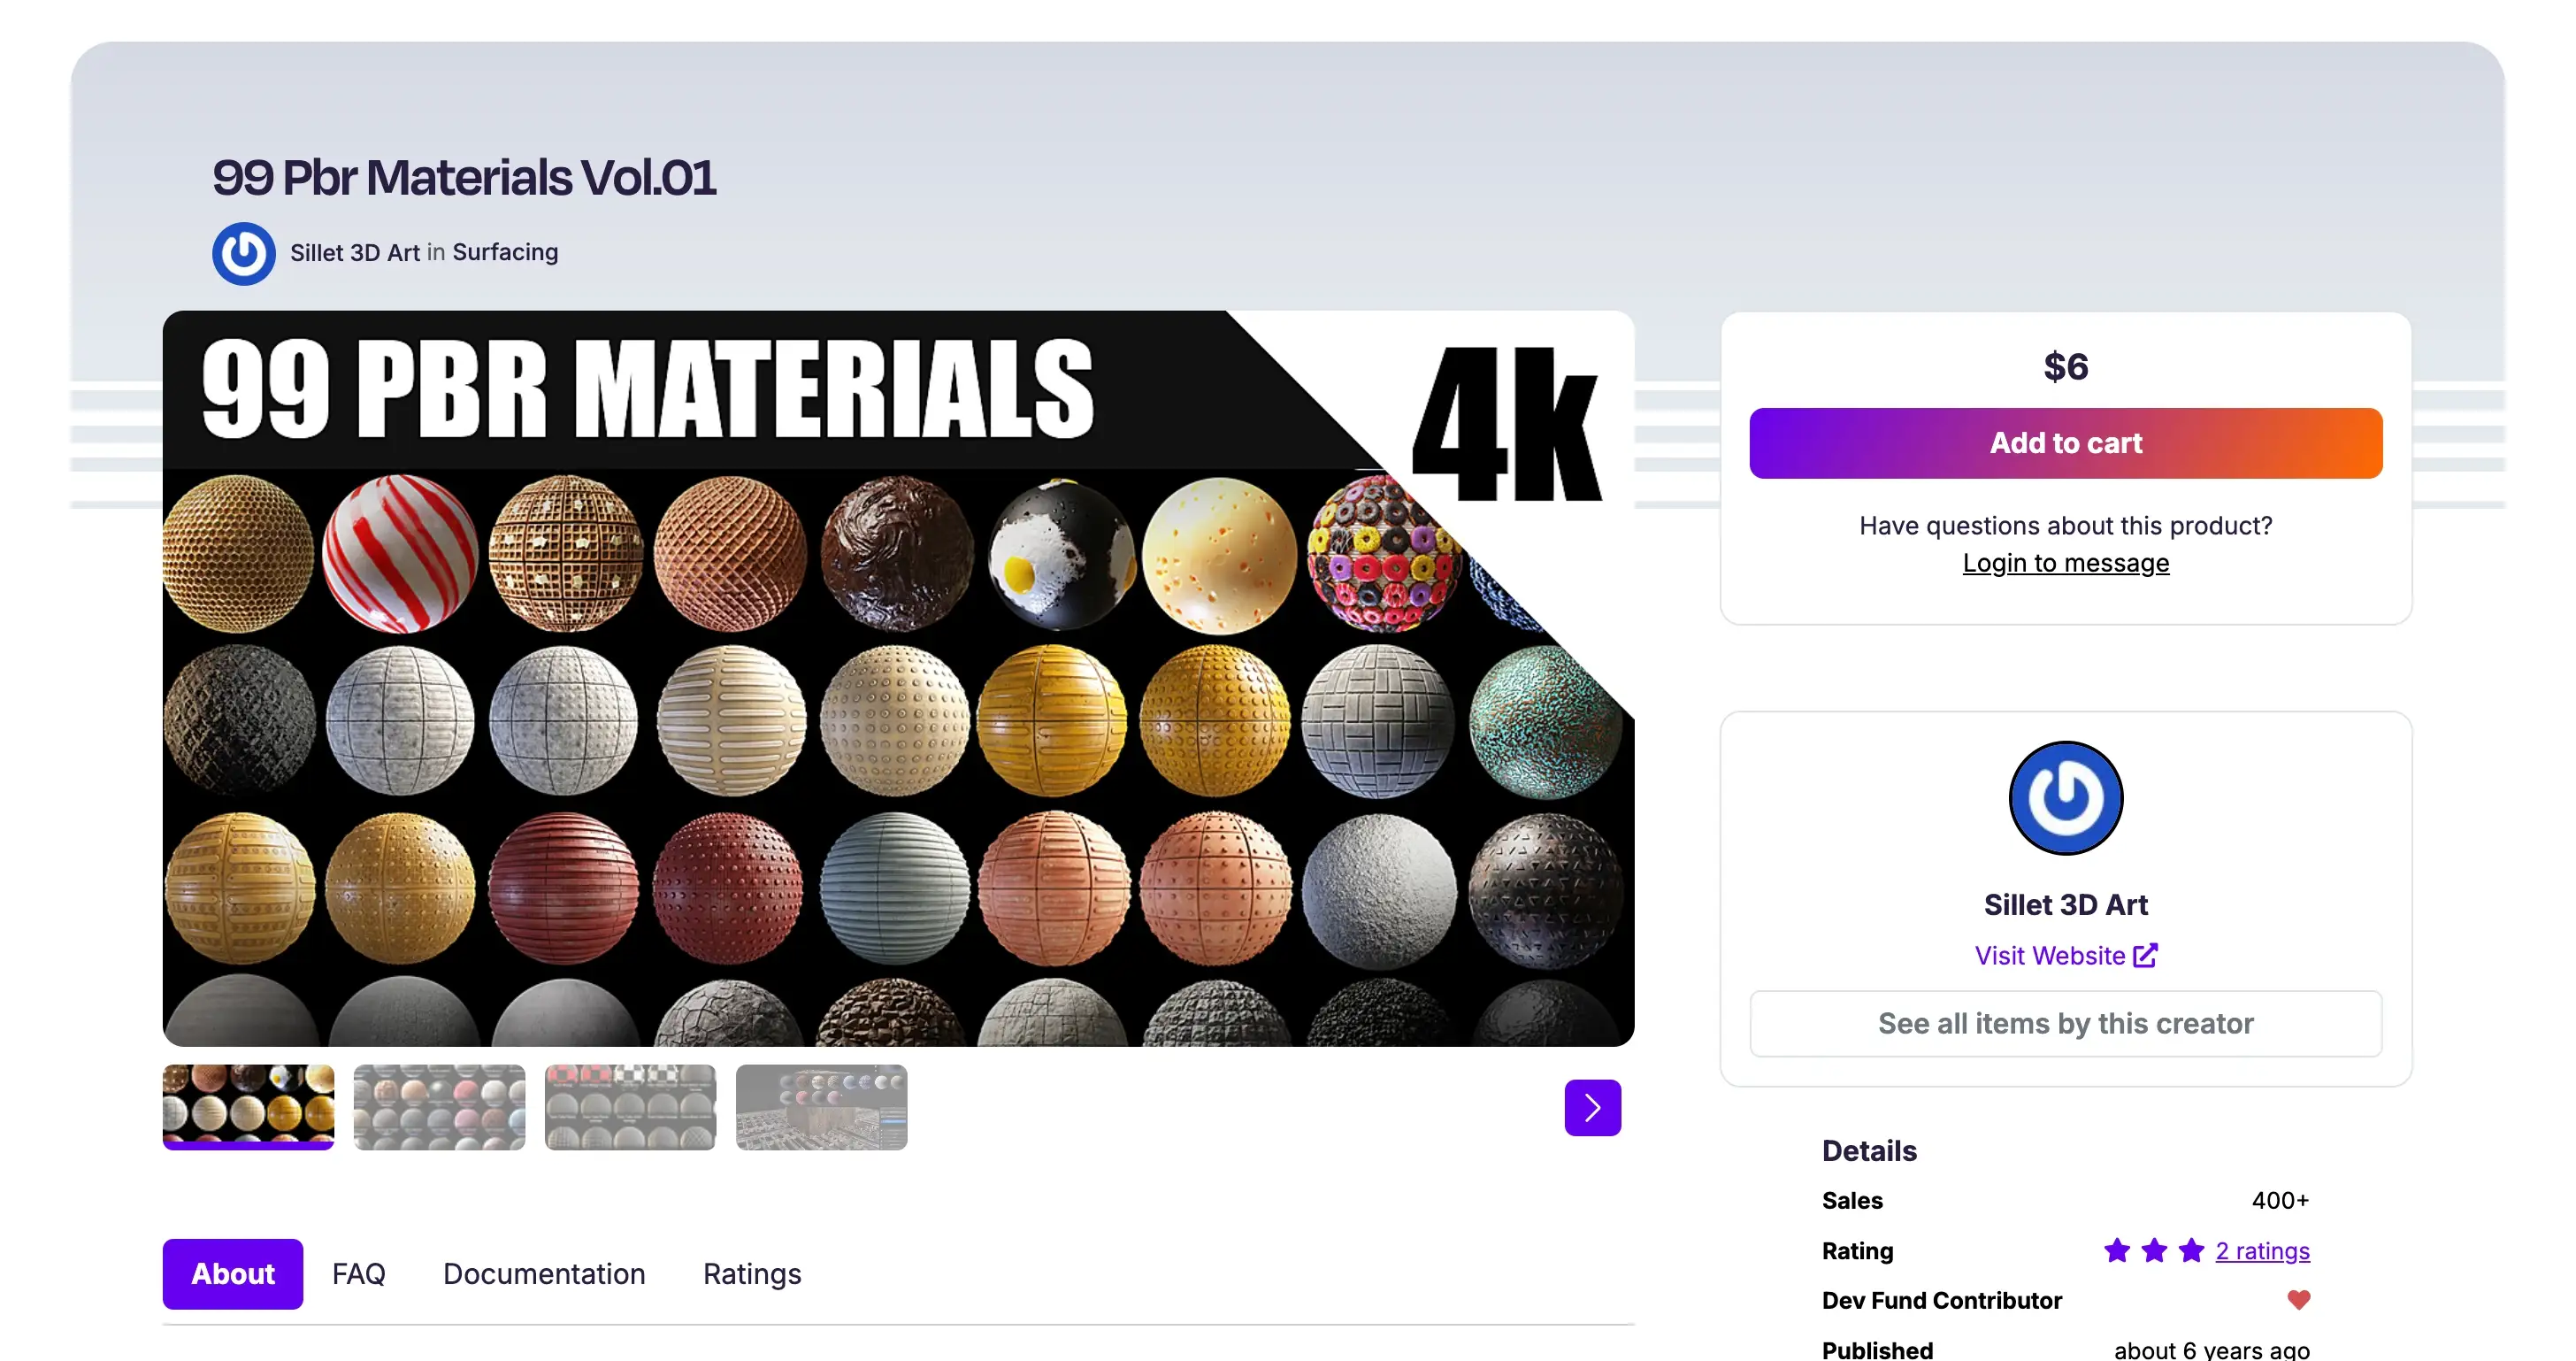Open the Ratings tab
This screenshot has height=1361, width=2576.
point(751,1273)
